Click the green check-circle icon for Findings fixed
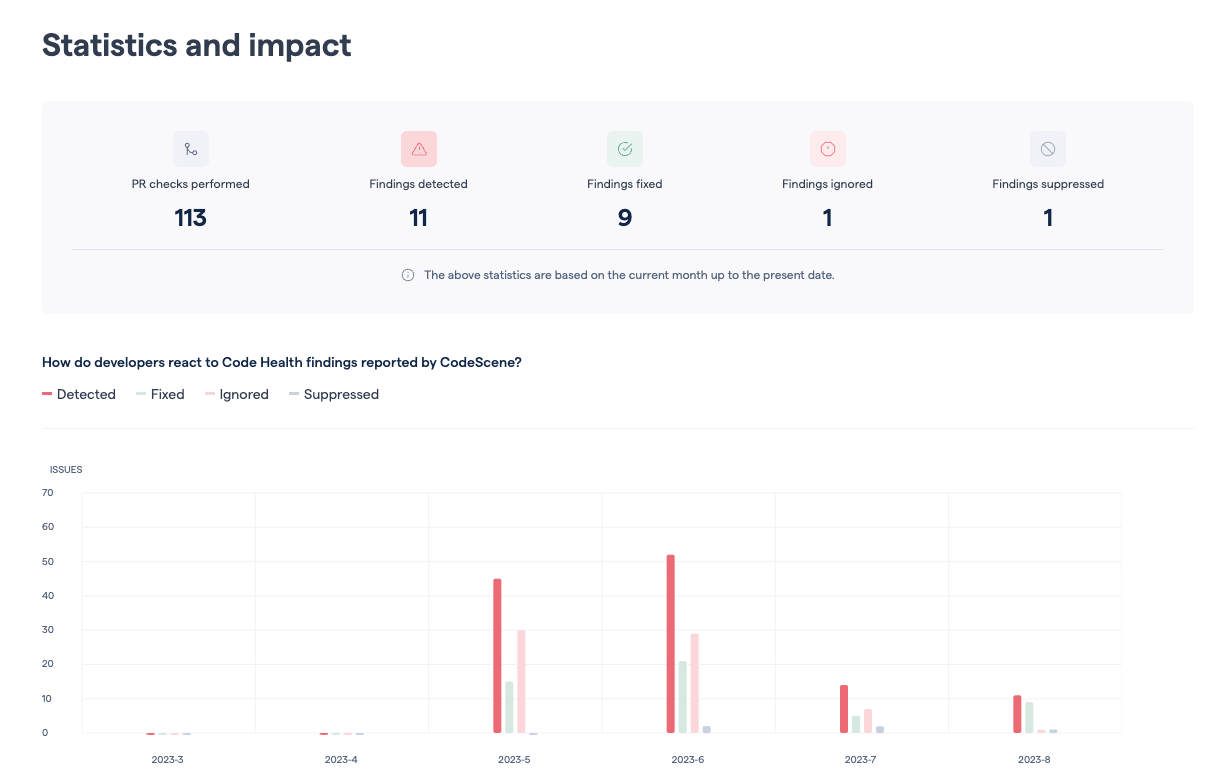This screenshot has width=1223, height=783. click(x=624, y=148)
